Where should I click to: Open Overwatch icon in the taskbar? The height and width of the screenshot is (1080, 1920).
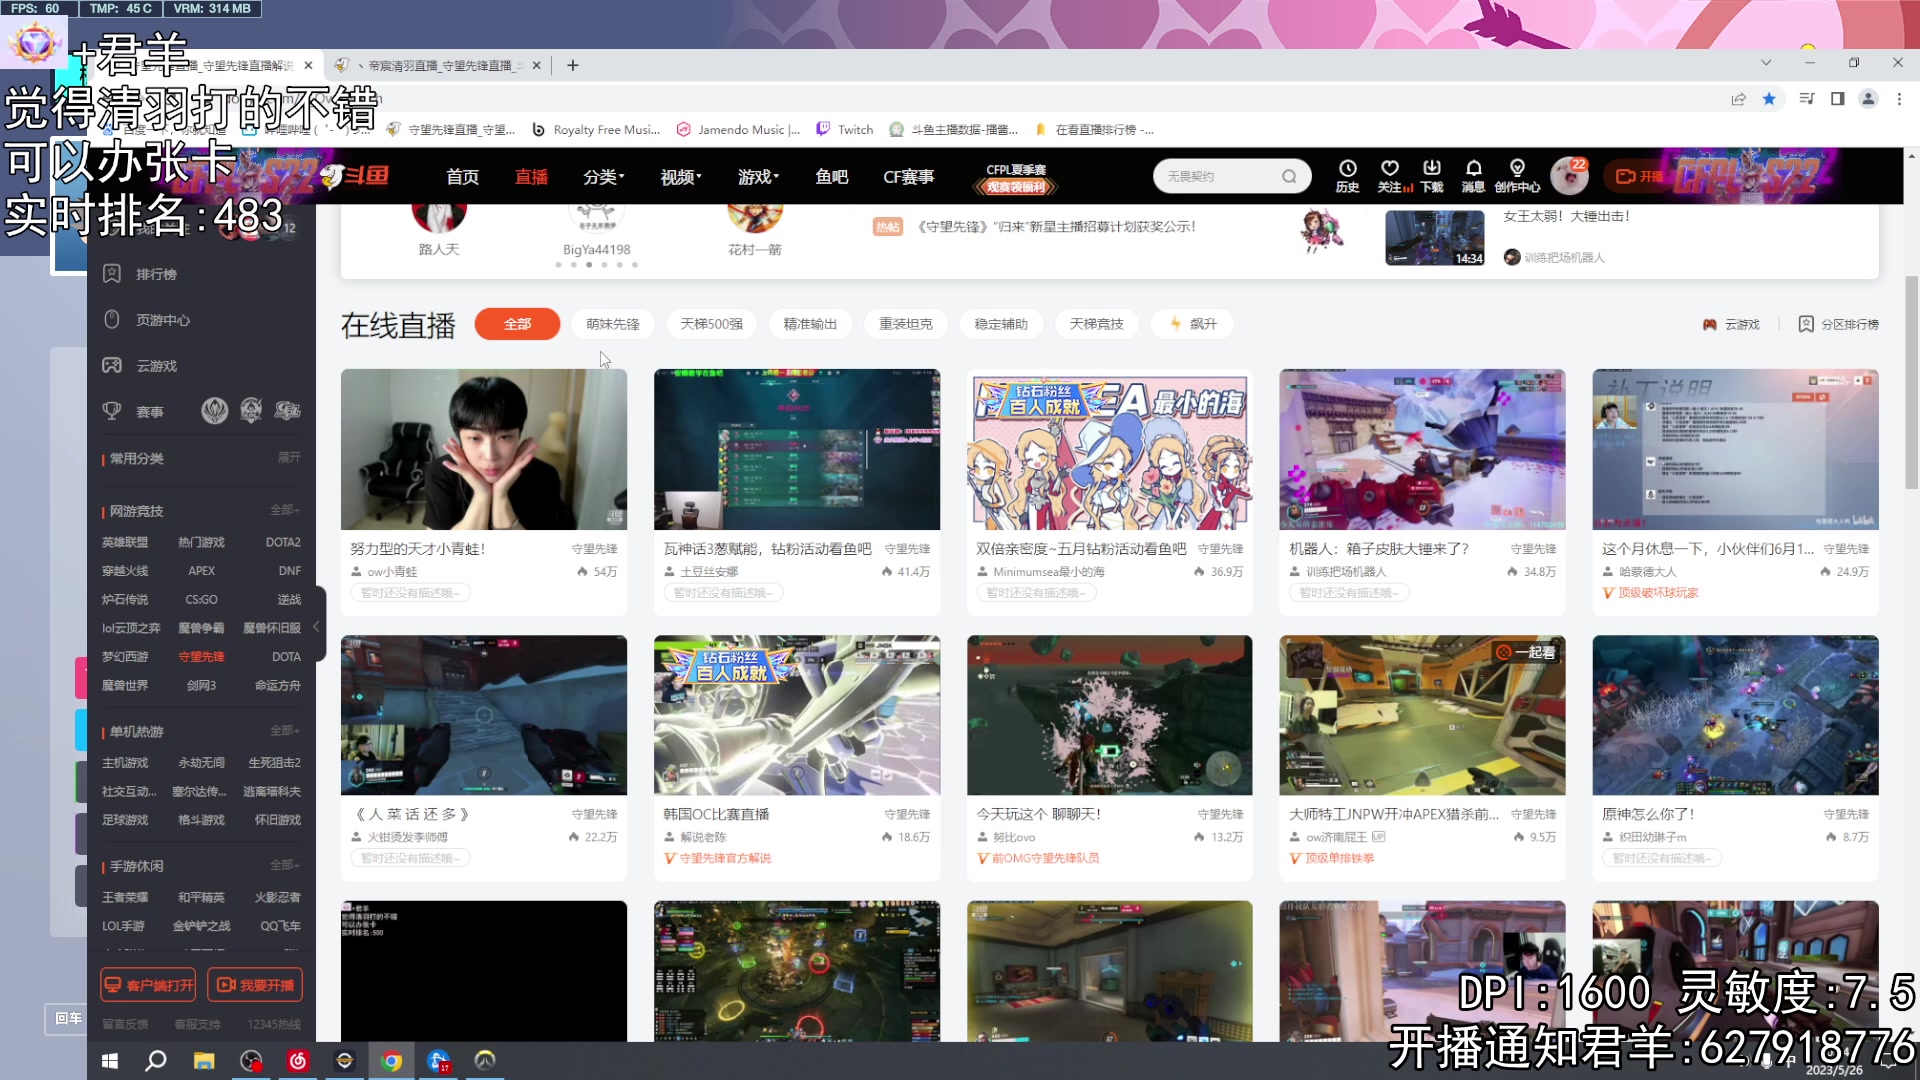click(x=485, y=1060)
